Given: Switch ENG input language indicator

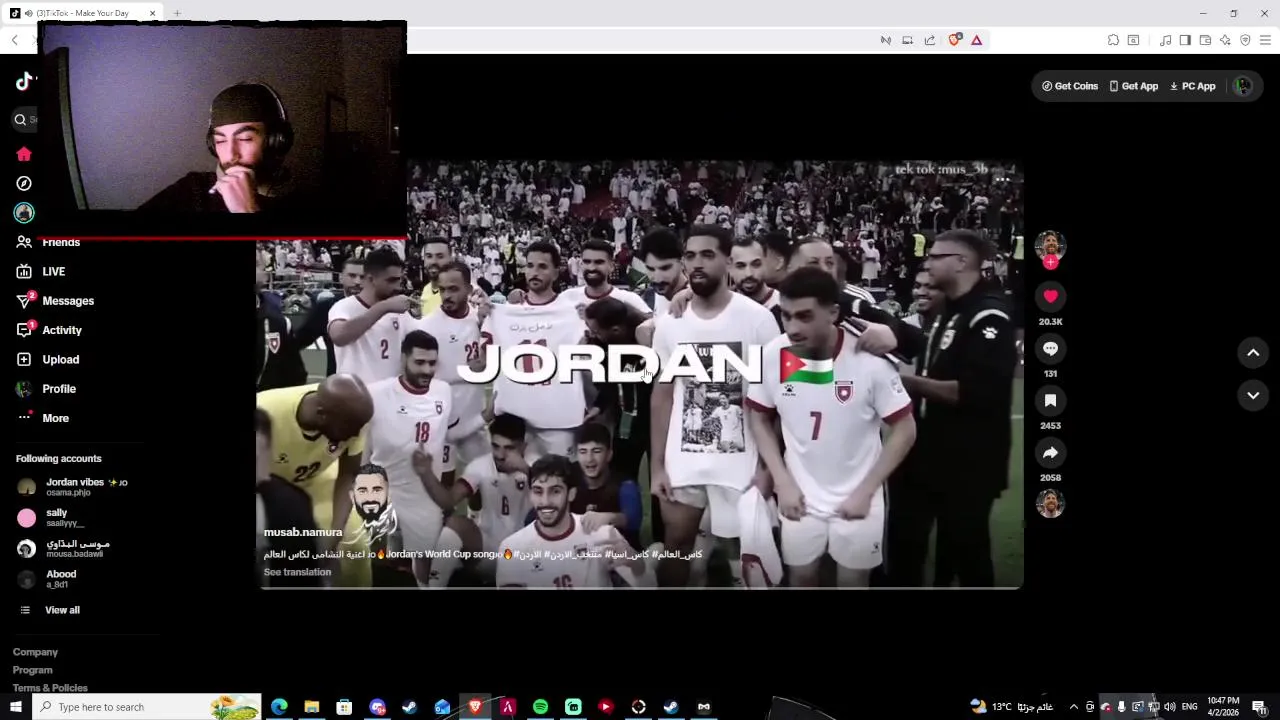Looking at the screenshot, I should click(1191, 707).
